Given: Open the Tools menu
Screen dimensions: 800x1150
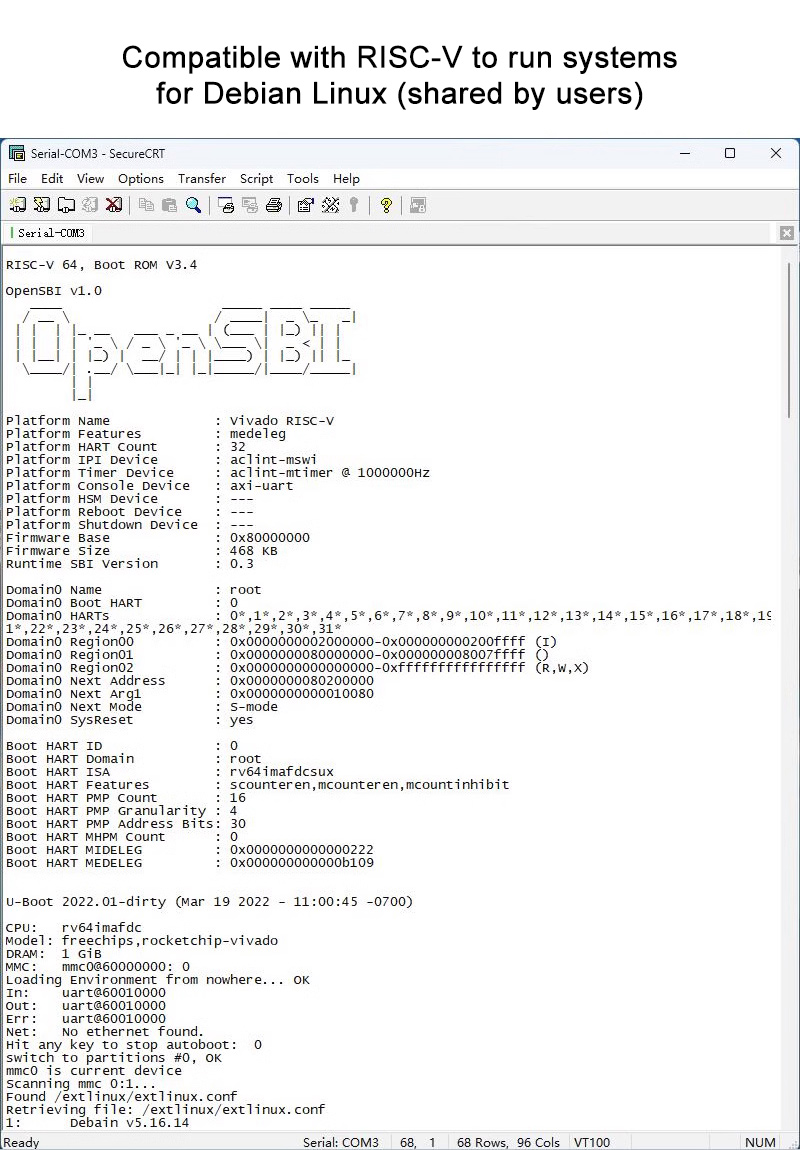Looking at the screenshot, I should click(x=302, y=179).
